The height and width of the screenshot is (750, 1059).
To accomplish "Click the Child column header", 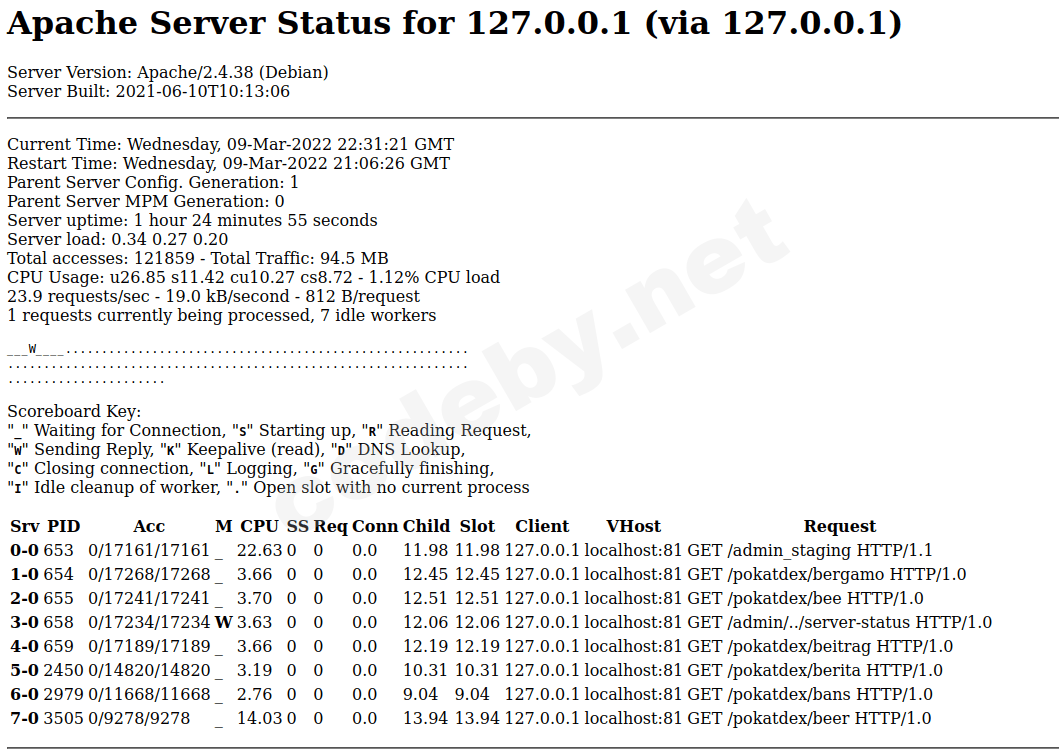I will pos(426,526).
